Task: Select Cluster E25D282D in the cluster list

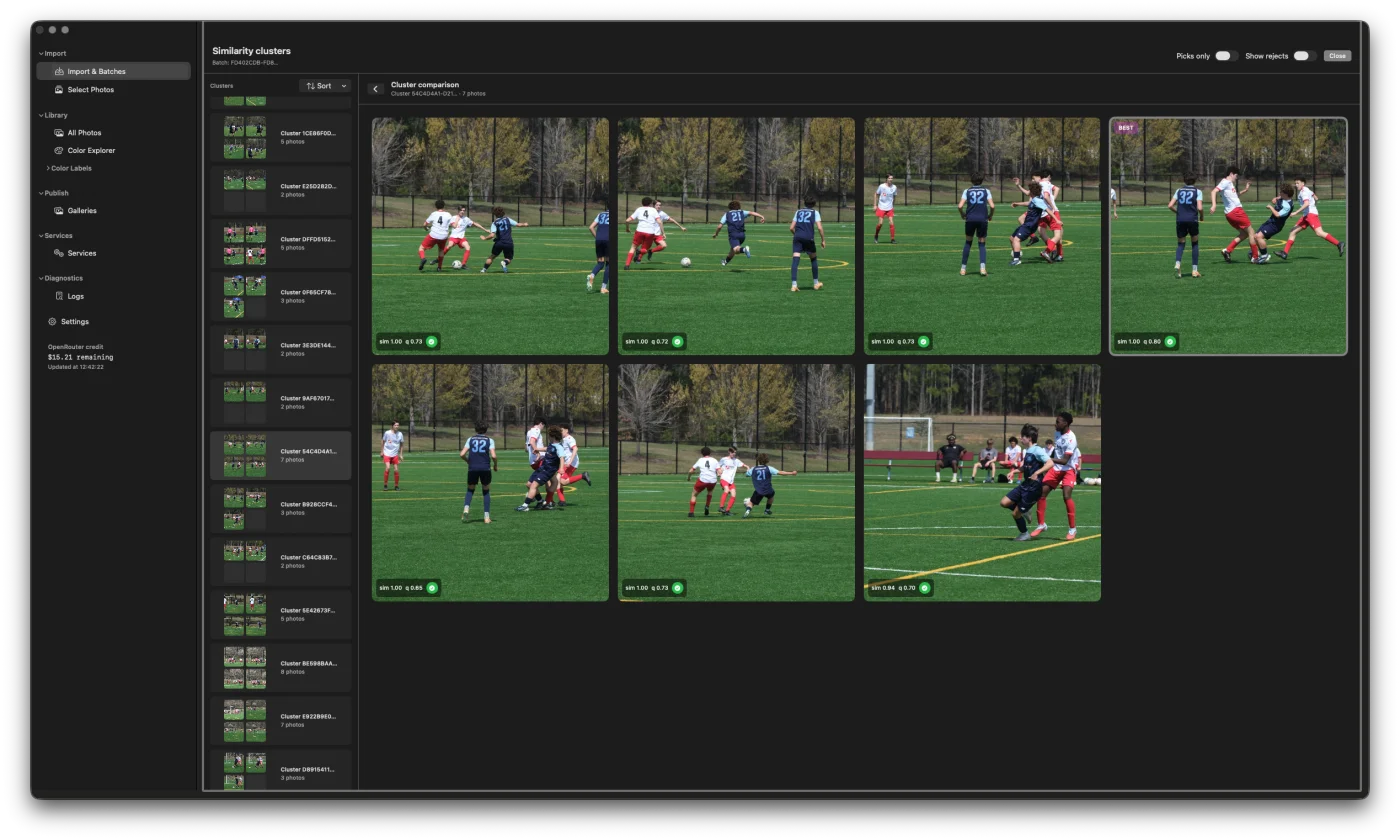Action: (280, 190)
